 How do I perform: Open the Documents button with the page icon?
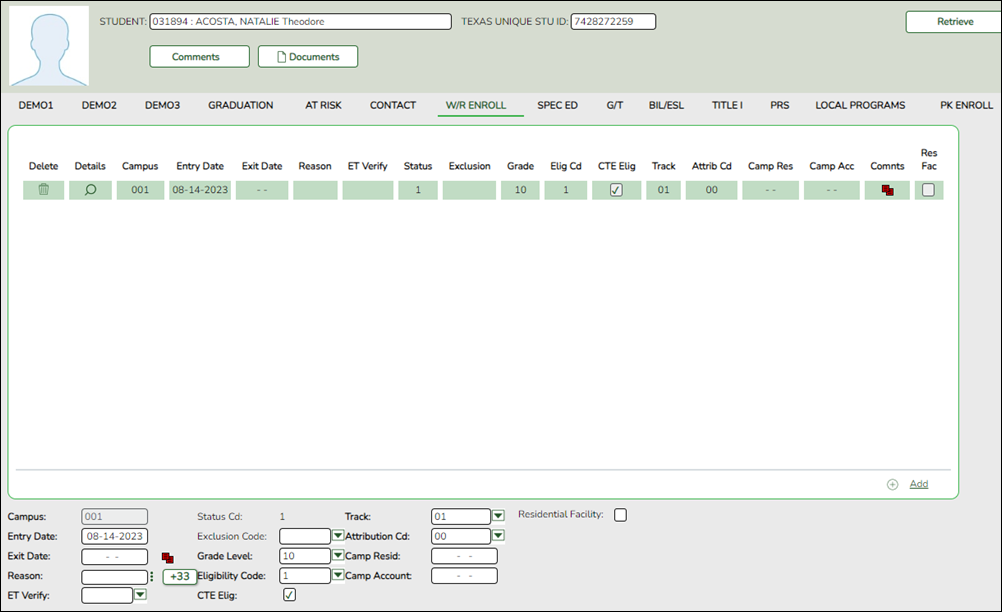(x=307, y=57)
